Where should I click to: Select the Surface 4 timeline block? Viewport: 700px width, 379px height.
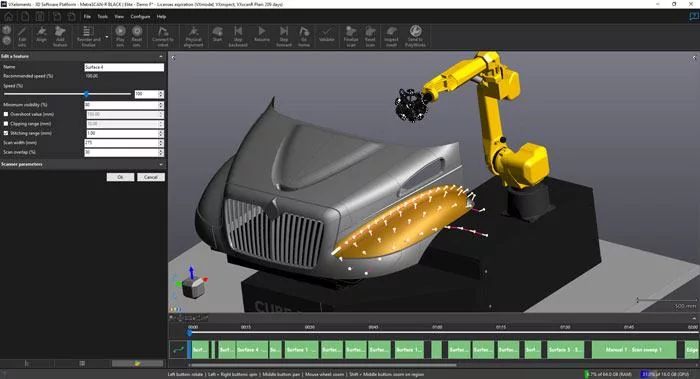(252, 350)
